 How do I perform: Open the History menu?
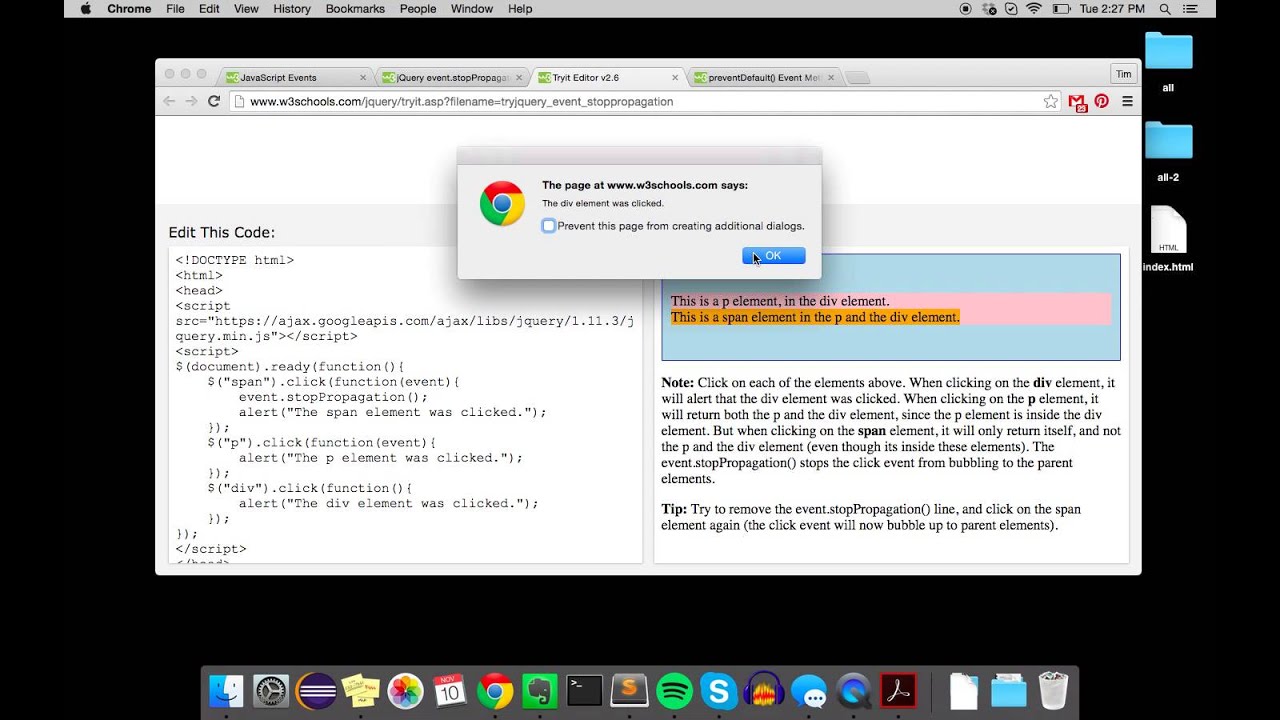pos(292,9)
